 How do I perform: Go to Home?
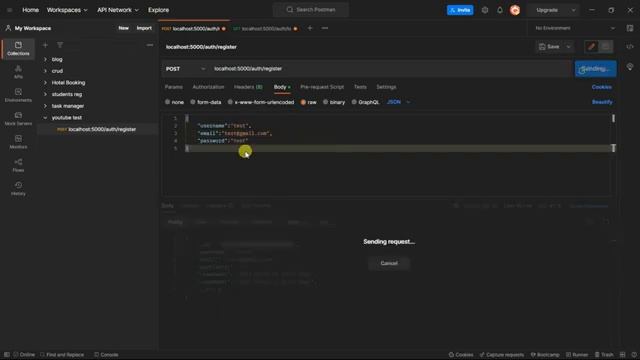pyautogui.click(x=30, y=10)
